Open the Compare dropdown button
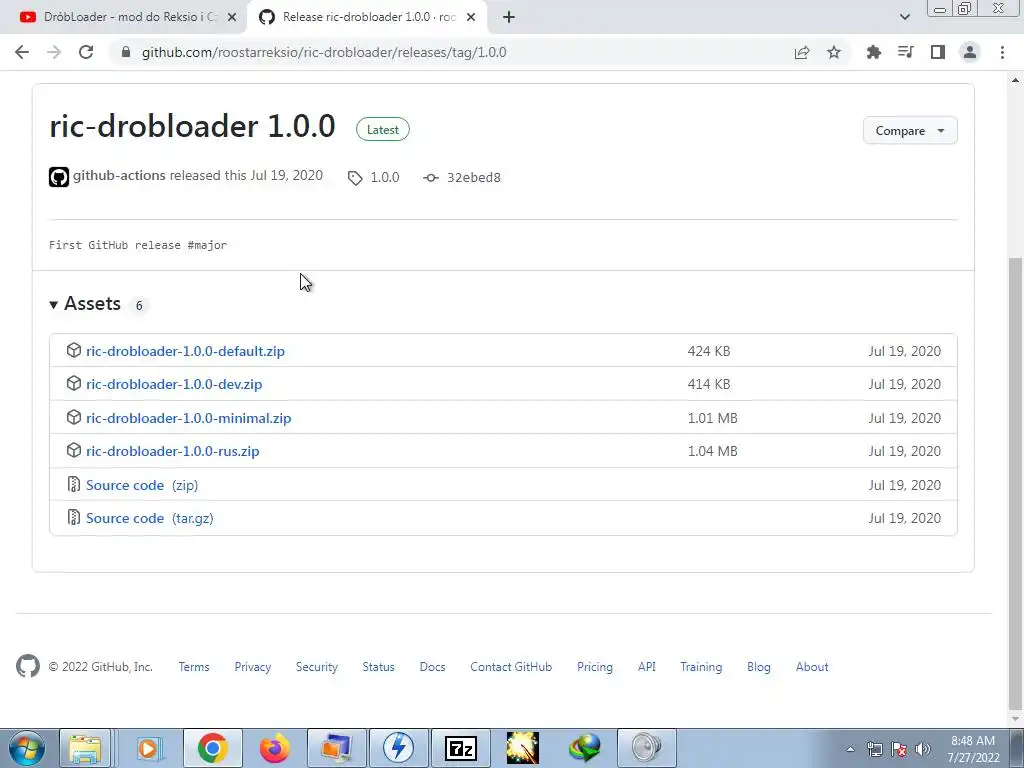The width and height of the screenshot is (1024, 768). click(910, 131)
